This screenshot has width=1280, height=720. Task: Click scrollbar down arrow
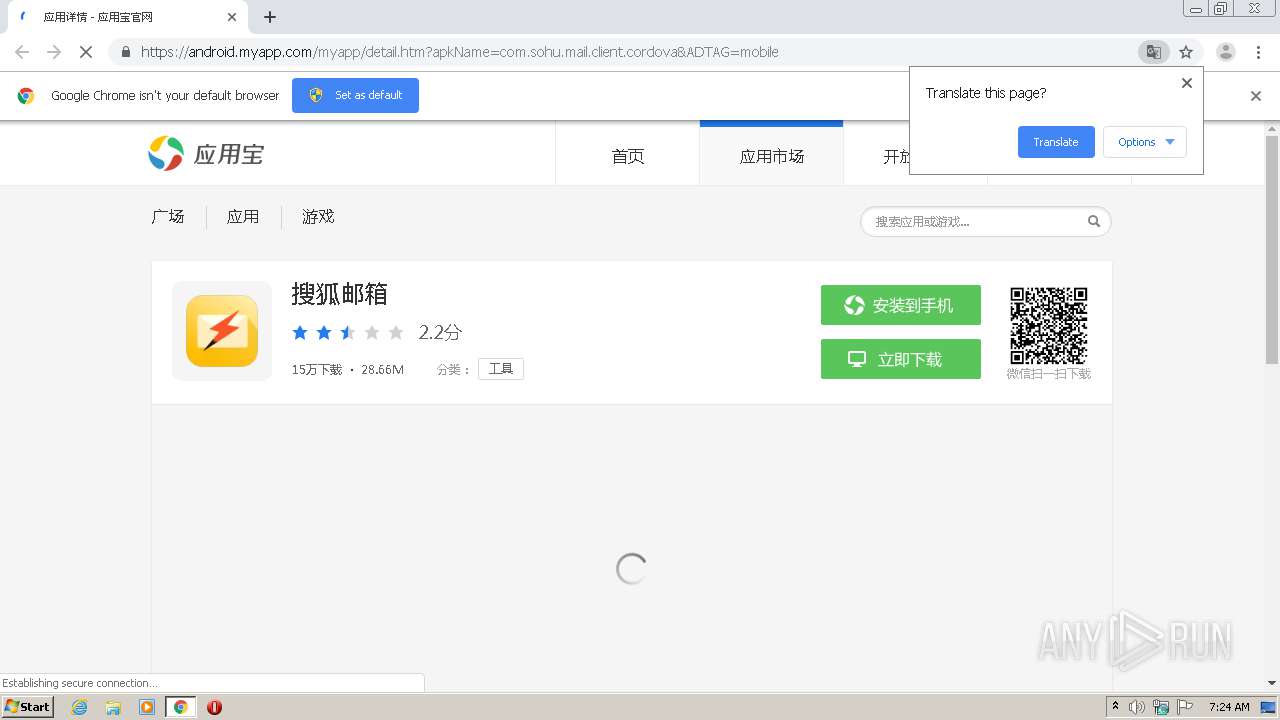1272,684
